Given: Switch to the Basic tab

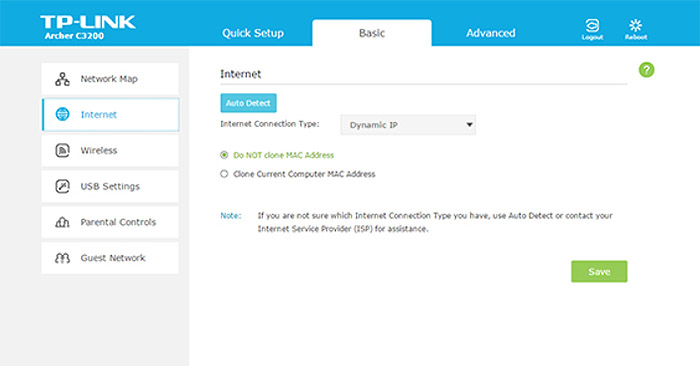Looking at the screenshot, I should pyautogui.click(x=372, y=33).
